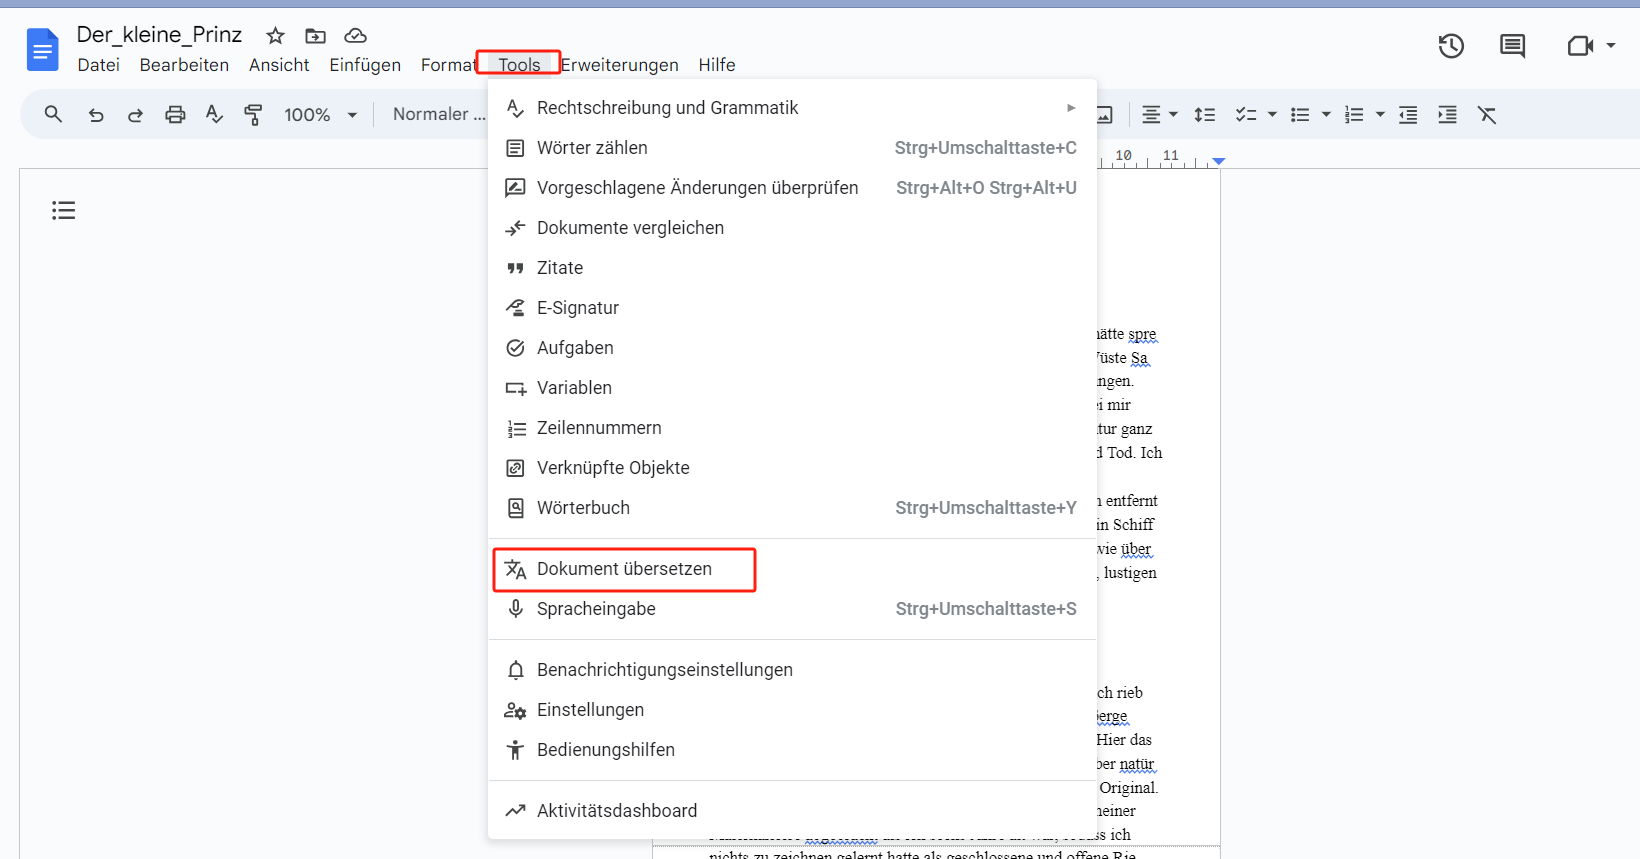Click the blue right indent ruler marker
This screenshot has width=1640, height=859.
click(x=1218, y=161)
